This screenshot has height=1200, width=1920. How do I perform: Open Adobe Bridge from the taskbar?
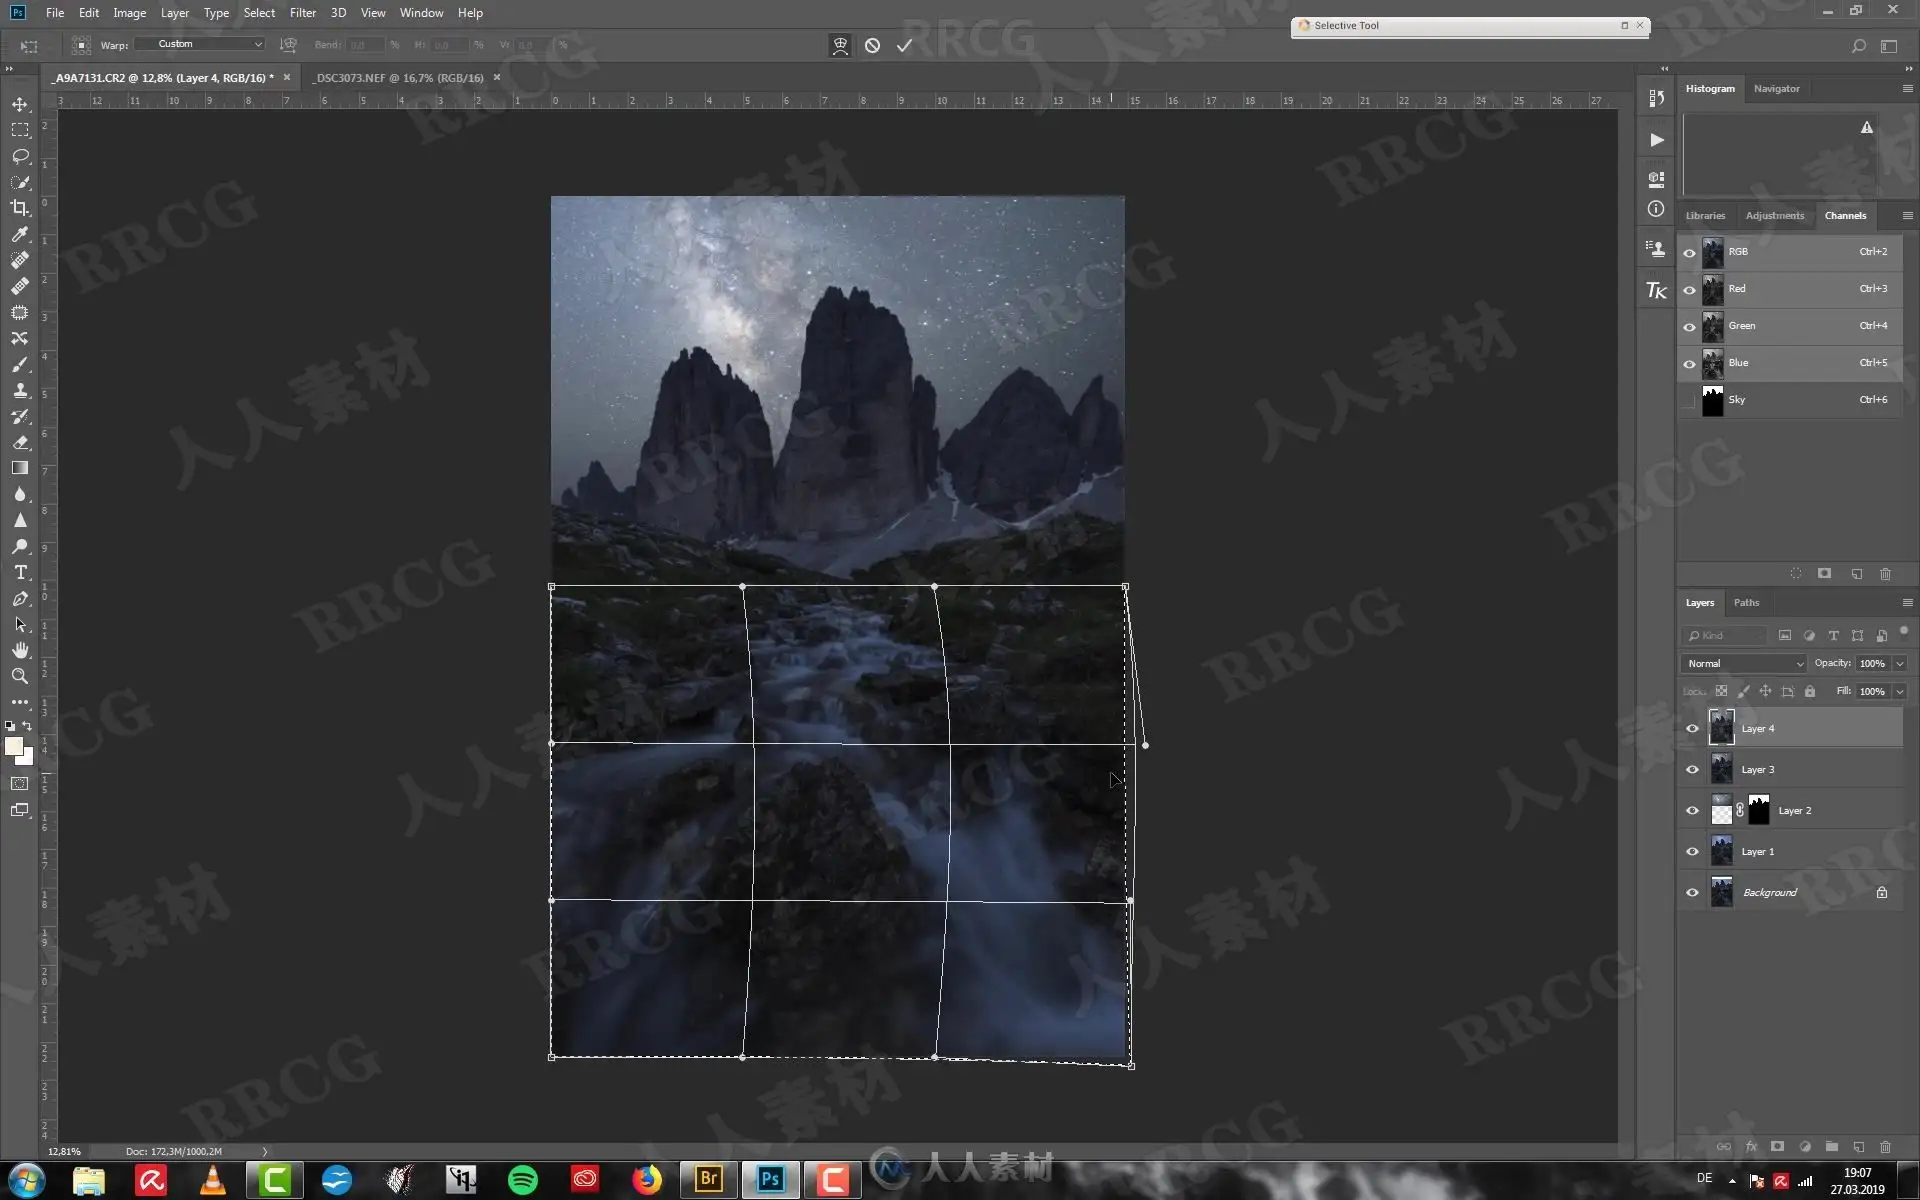pos(708,1180)
